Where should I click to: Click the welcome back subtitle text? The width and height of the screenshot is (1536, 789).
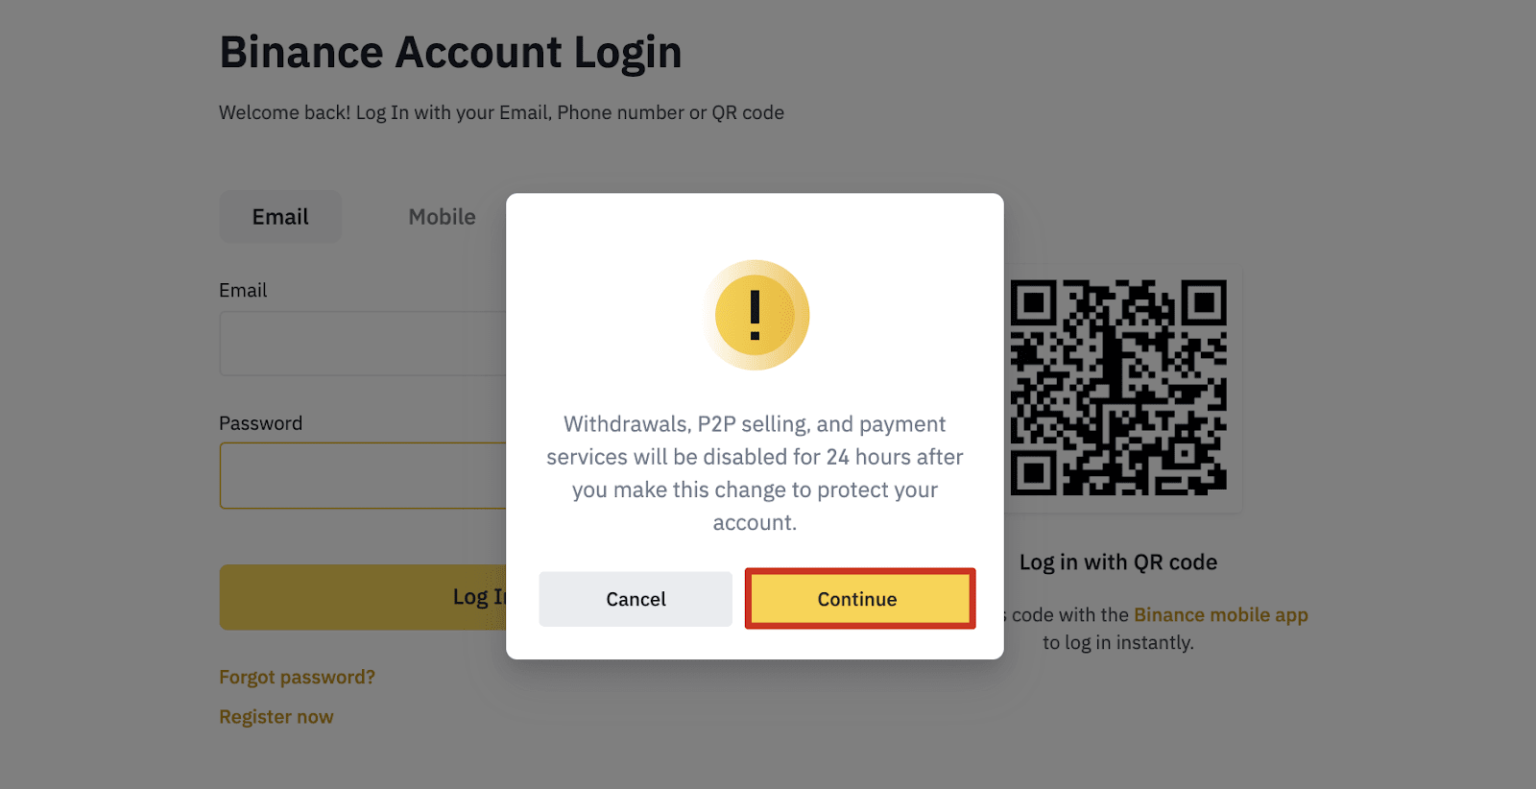(501, 112)
